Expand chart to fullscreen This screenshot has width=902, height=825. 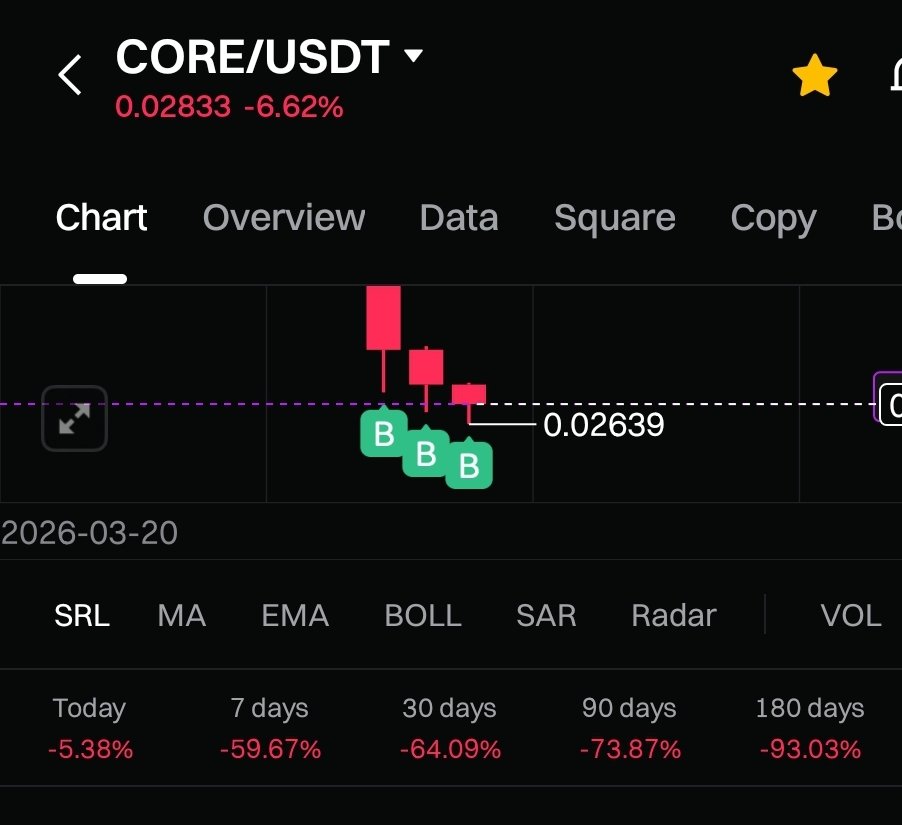(x=74, y=418)
